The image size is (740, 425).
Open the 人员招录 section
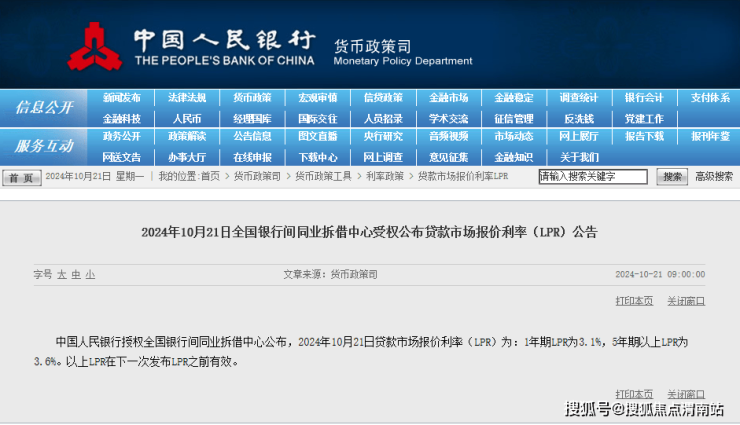pos(383,119)
